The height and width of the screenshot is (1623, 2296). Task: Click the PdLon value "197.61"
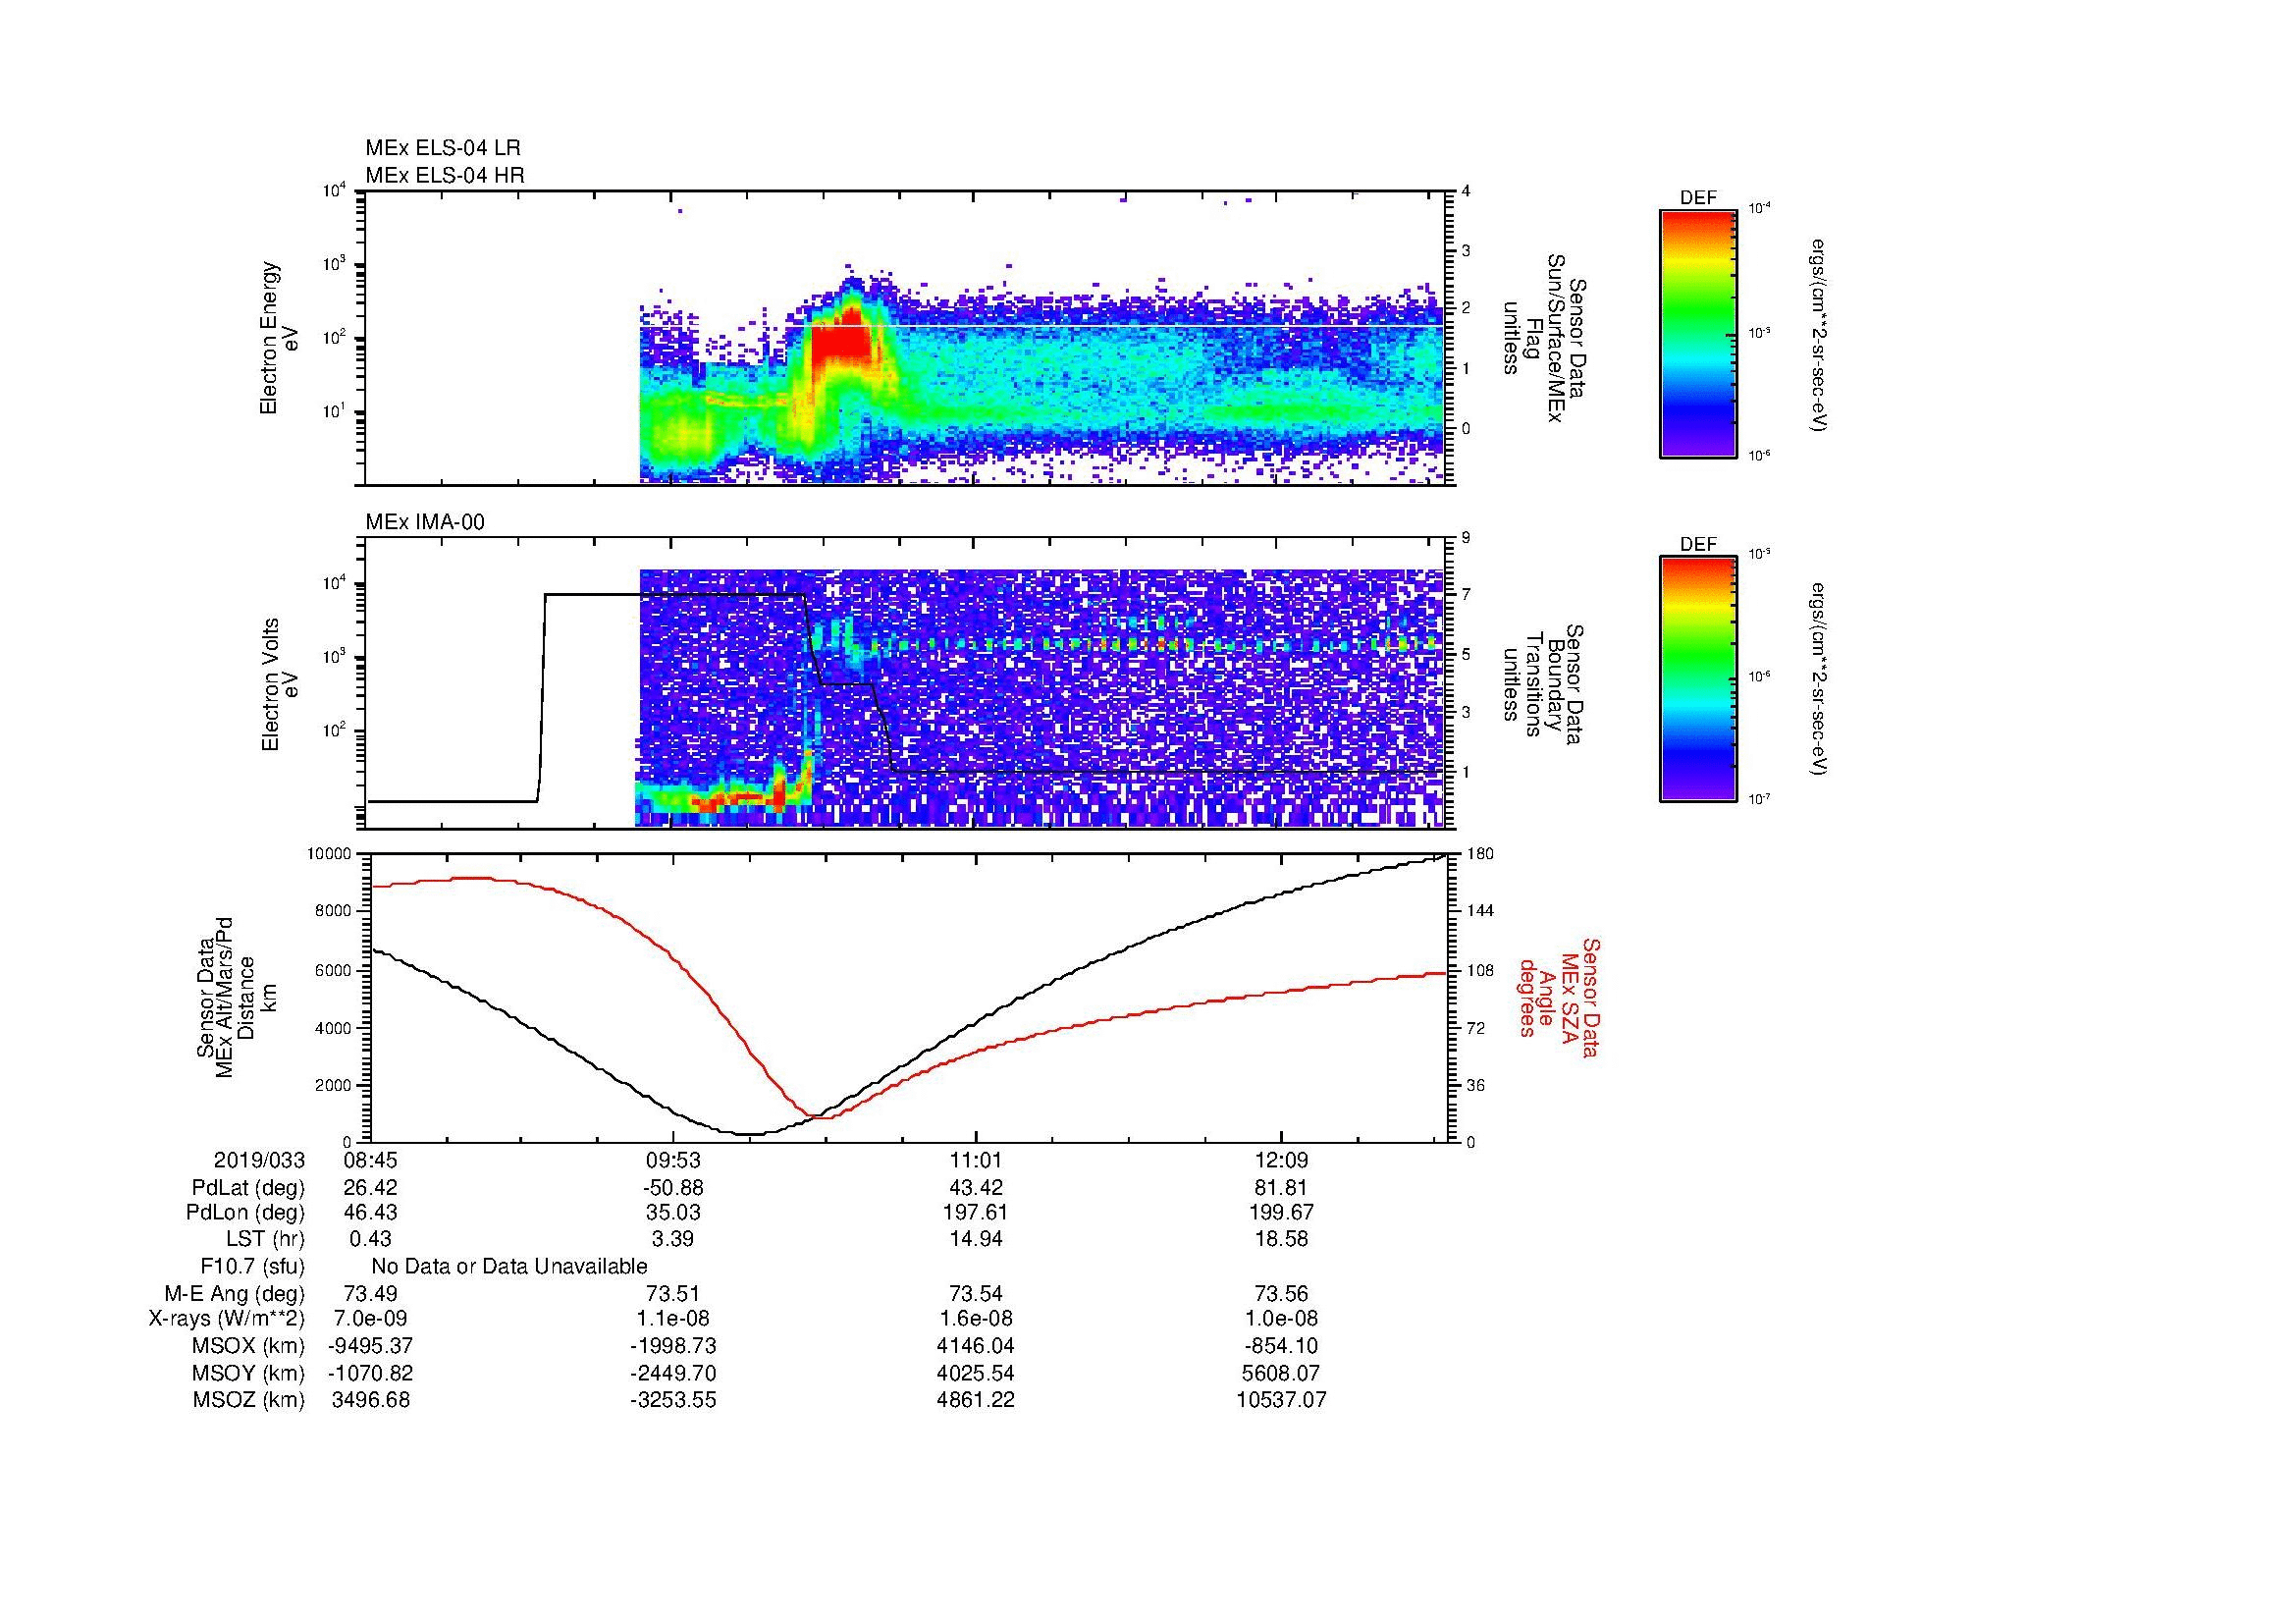[976, 1212]
